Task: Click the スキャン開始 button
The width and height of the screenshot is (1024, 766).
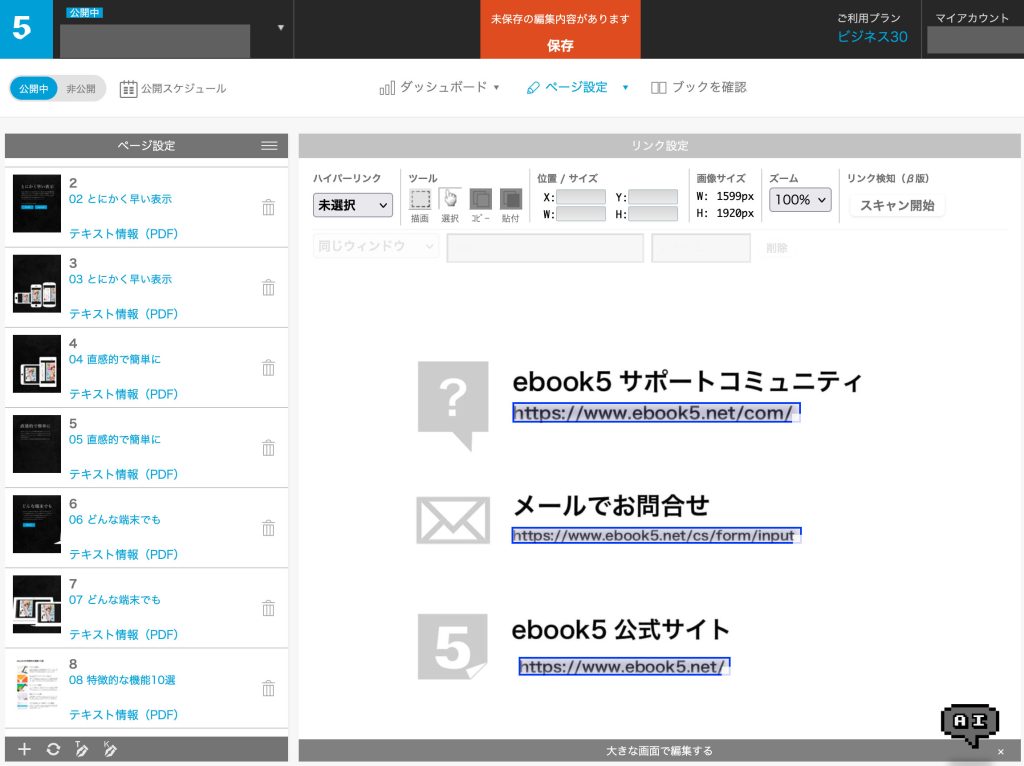Action: [x=897, y=205]
